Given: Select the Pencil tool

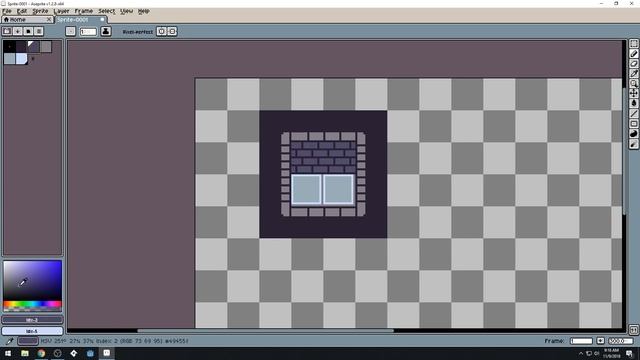Looking at the screenshot, I should coord(633,53).
